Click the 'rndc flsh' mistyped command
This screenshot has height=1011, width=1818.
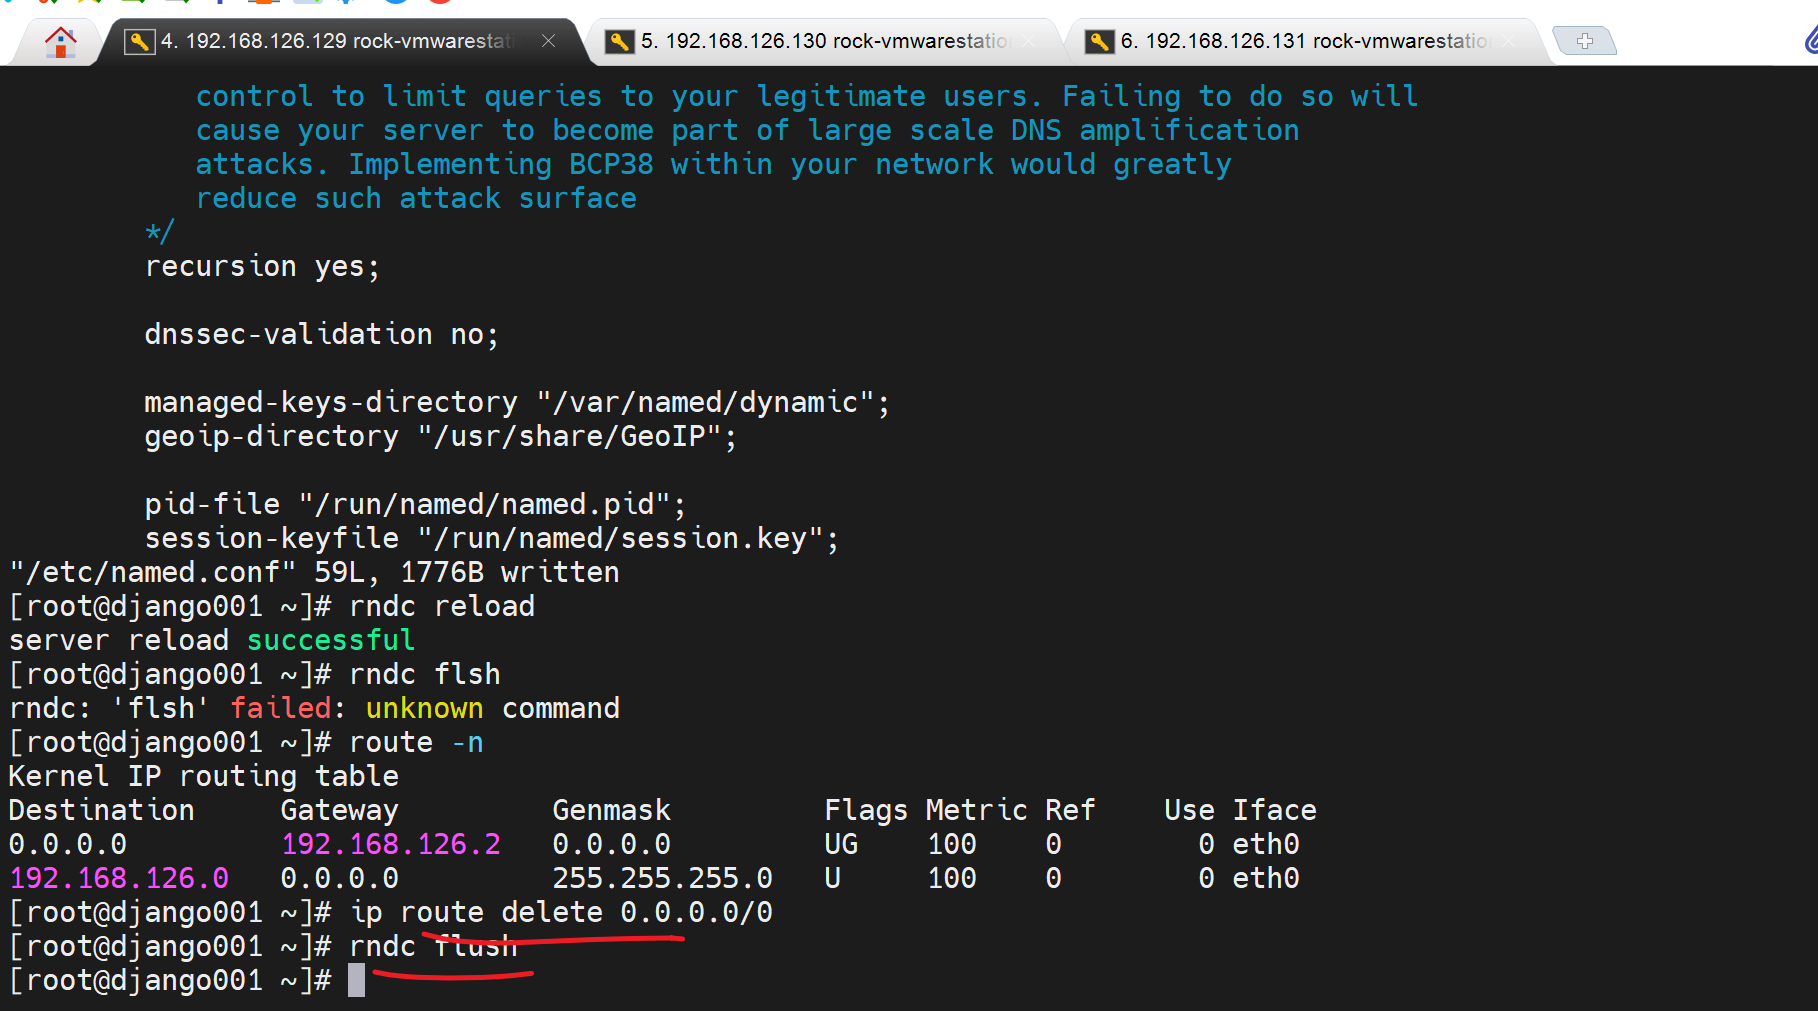425,674
